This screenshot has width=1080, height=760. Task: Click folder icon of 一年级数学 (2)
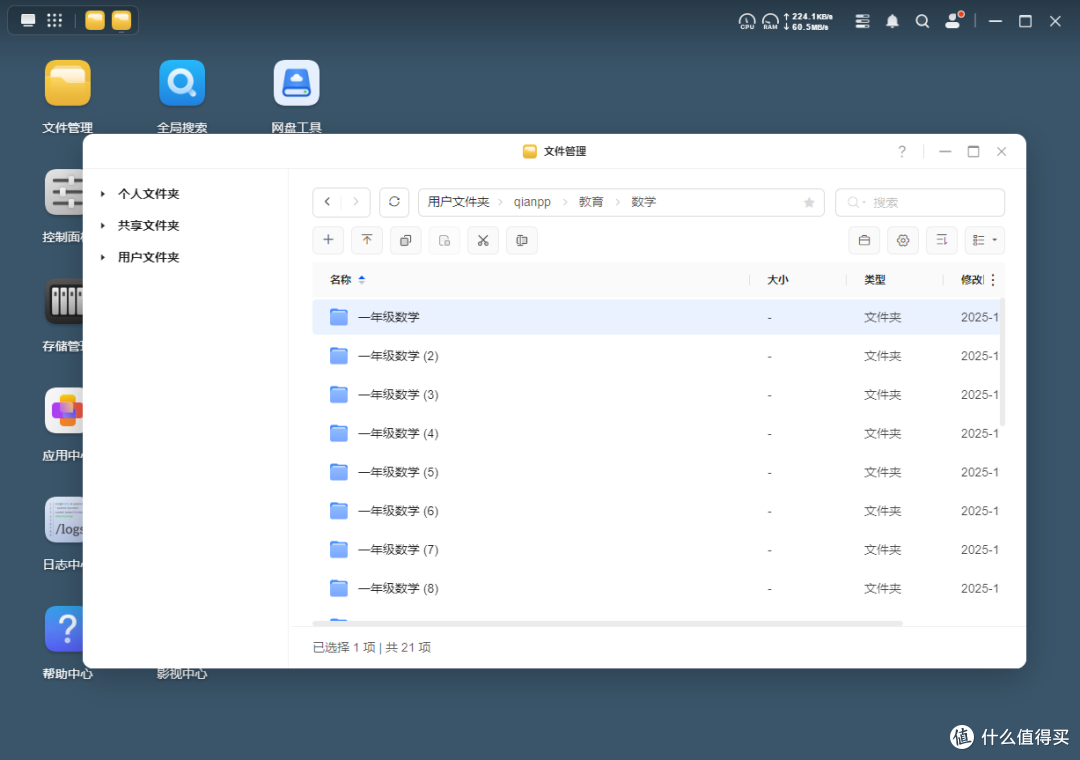[338, 356]
